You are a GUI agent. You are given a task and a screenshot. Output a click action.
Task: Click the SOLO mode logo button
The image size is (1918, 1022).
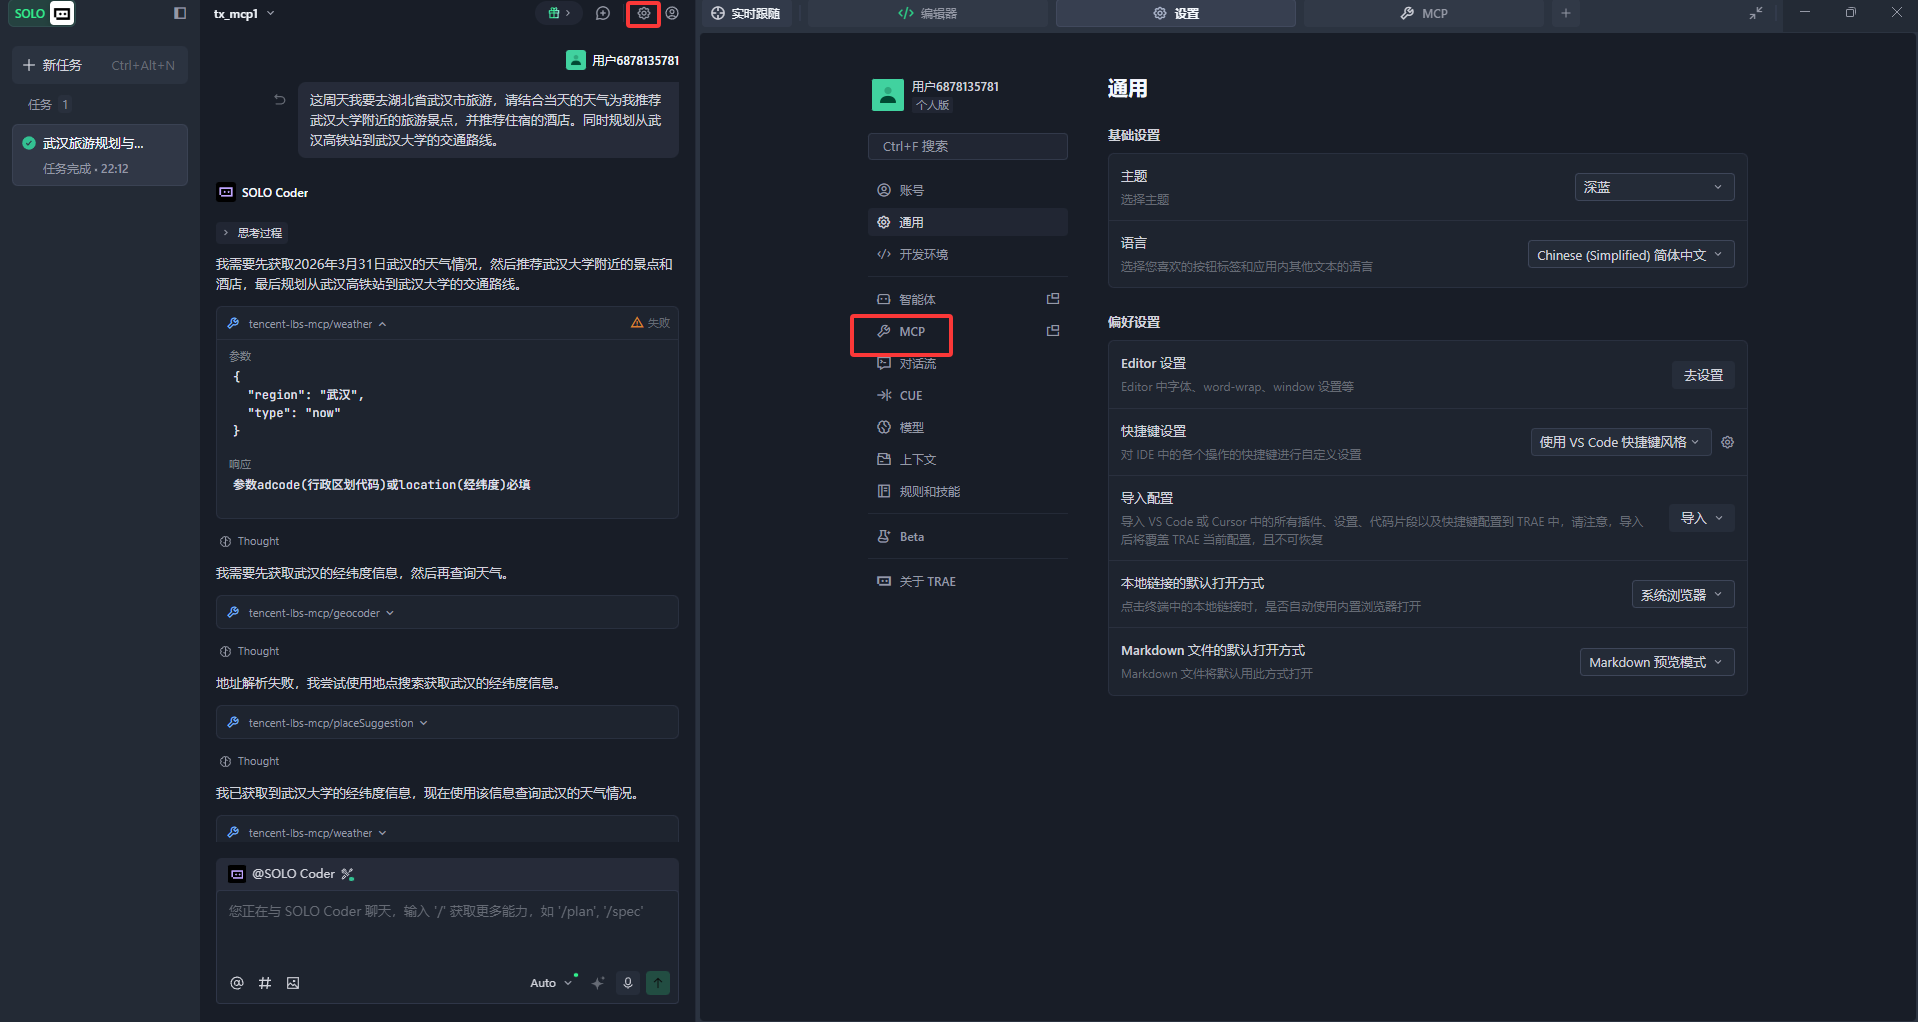[43, 13]
